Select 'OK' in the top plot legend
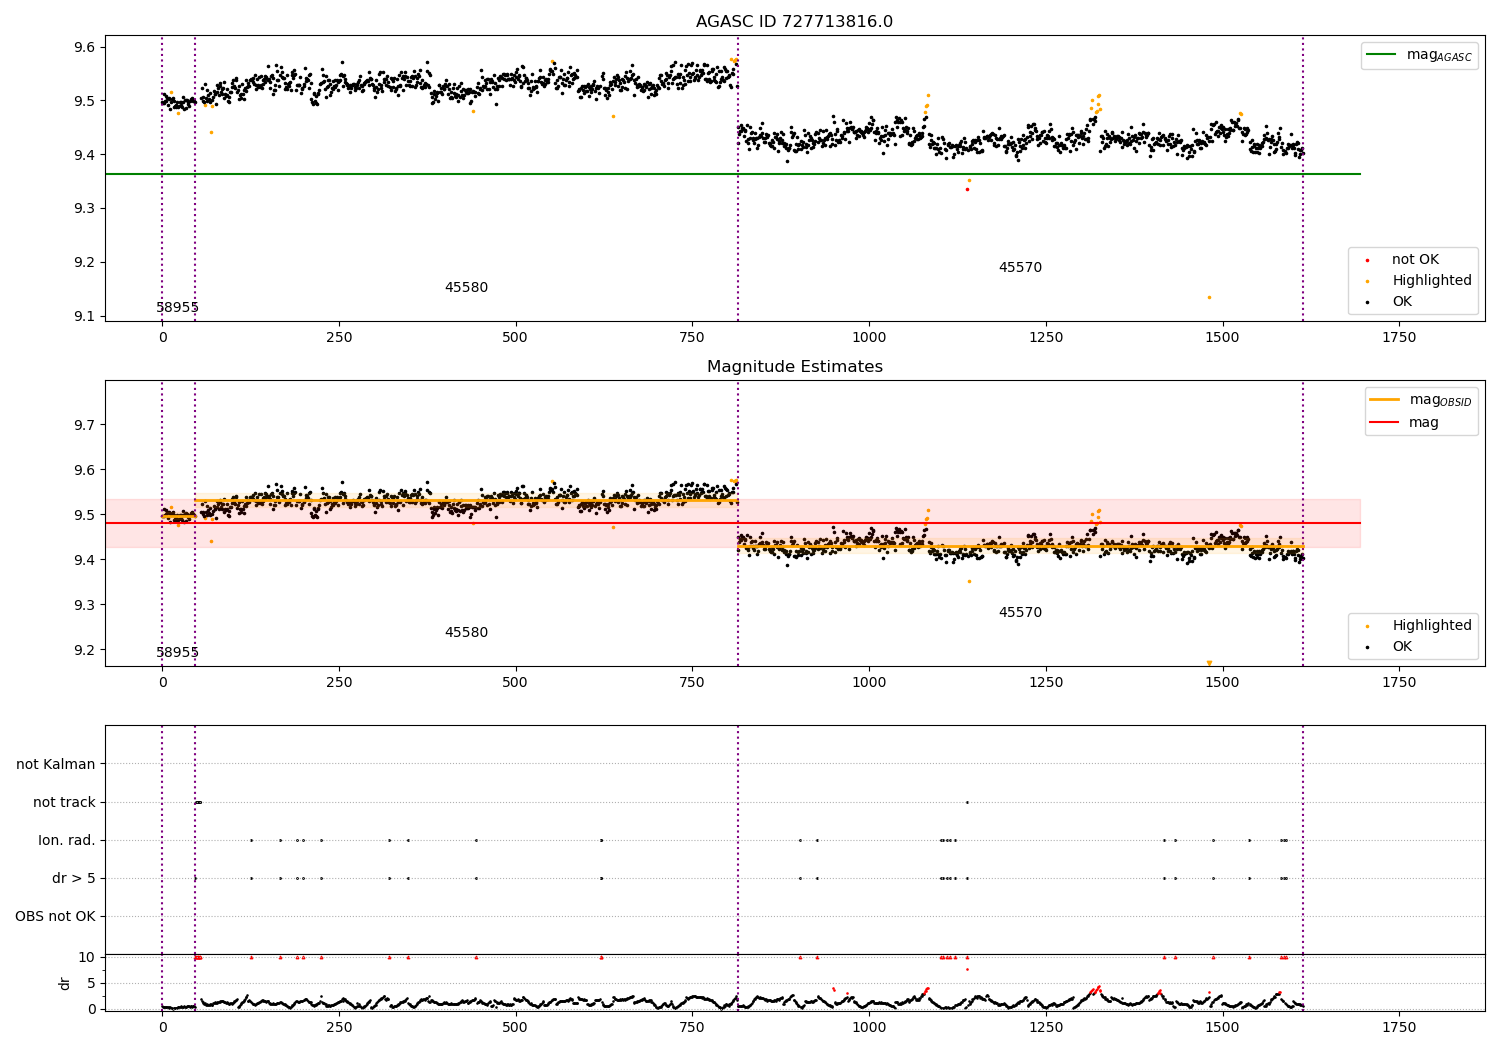The width and height of the screenshot is (1500, 1050). (x=1402, y=302)
